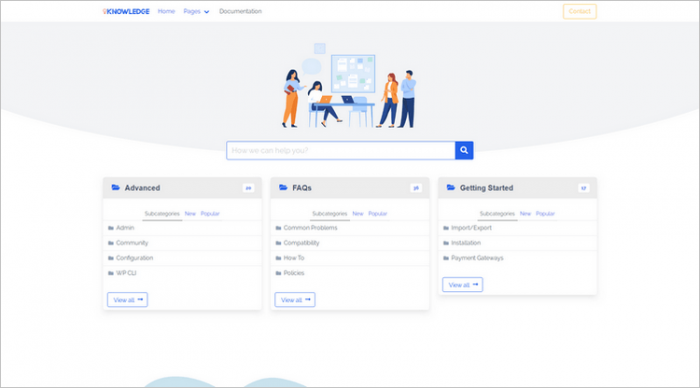Open the Policies subcategory
This screenshot has height=388, width=700.
point(294,273)
